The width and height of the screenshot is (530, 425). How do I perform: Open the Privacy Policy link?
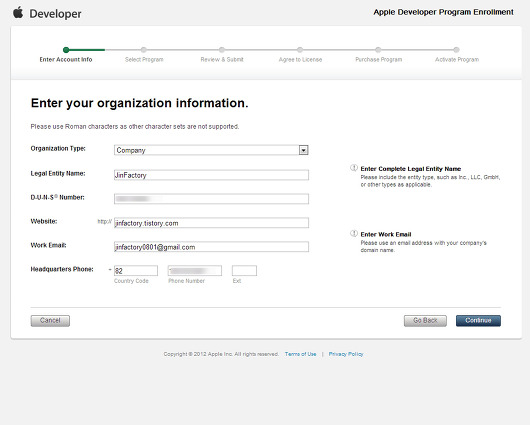point(346,354)
